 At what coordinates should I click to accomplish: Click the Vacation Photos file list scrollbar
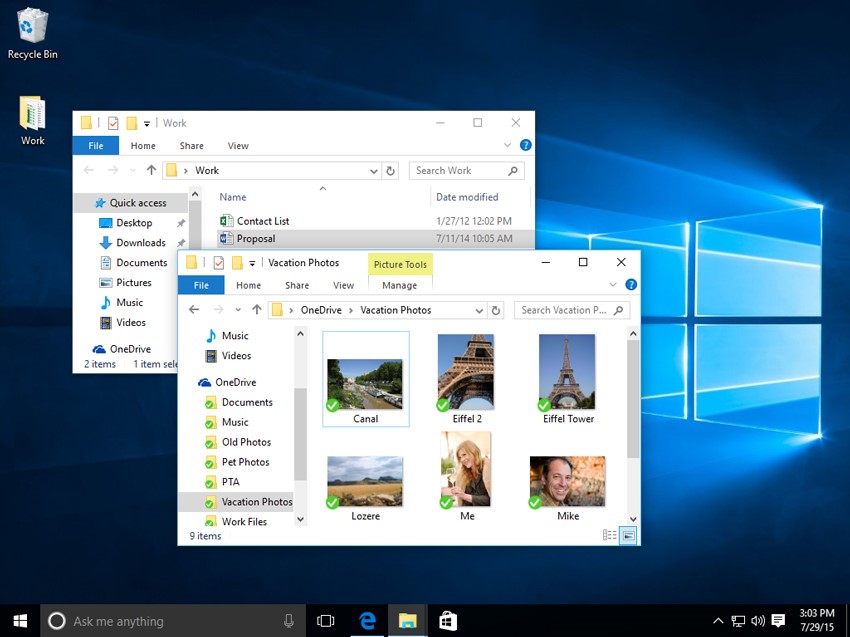633,426
